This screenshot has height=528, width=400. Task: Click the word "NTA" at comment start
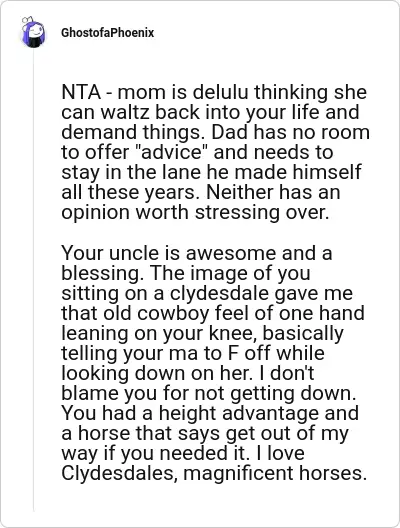[x=81, y=92]
